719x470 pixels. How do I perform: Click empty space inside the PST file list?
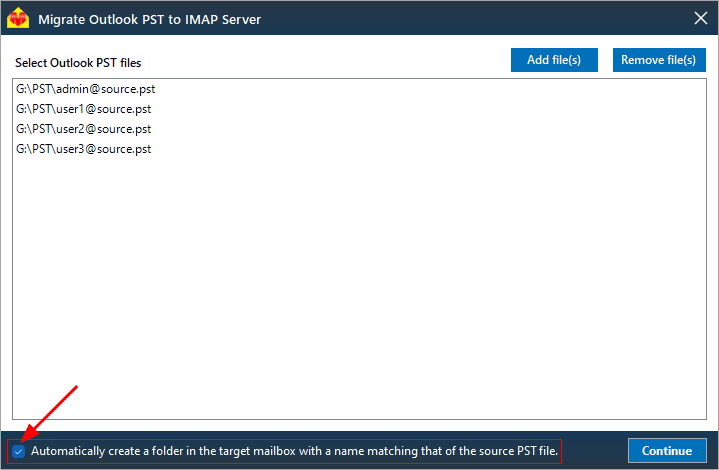tap(360, 284)
